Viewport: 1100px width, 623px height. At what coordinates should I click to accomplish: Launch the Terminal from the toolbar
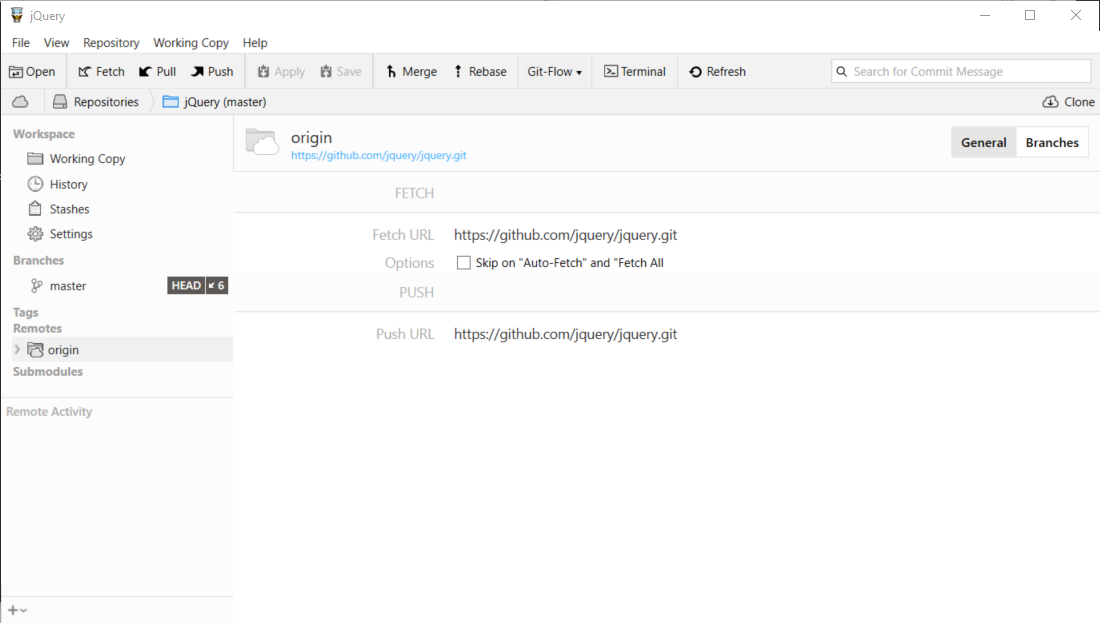[x=635, y=72]
